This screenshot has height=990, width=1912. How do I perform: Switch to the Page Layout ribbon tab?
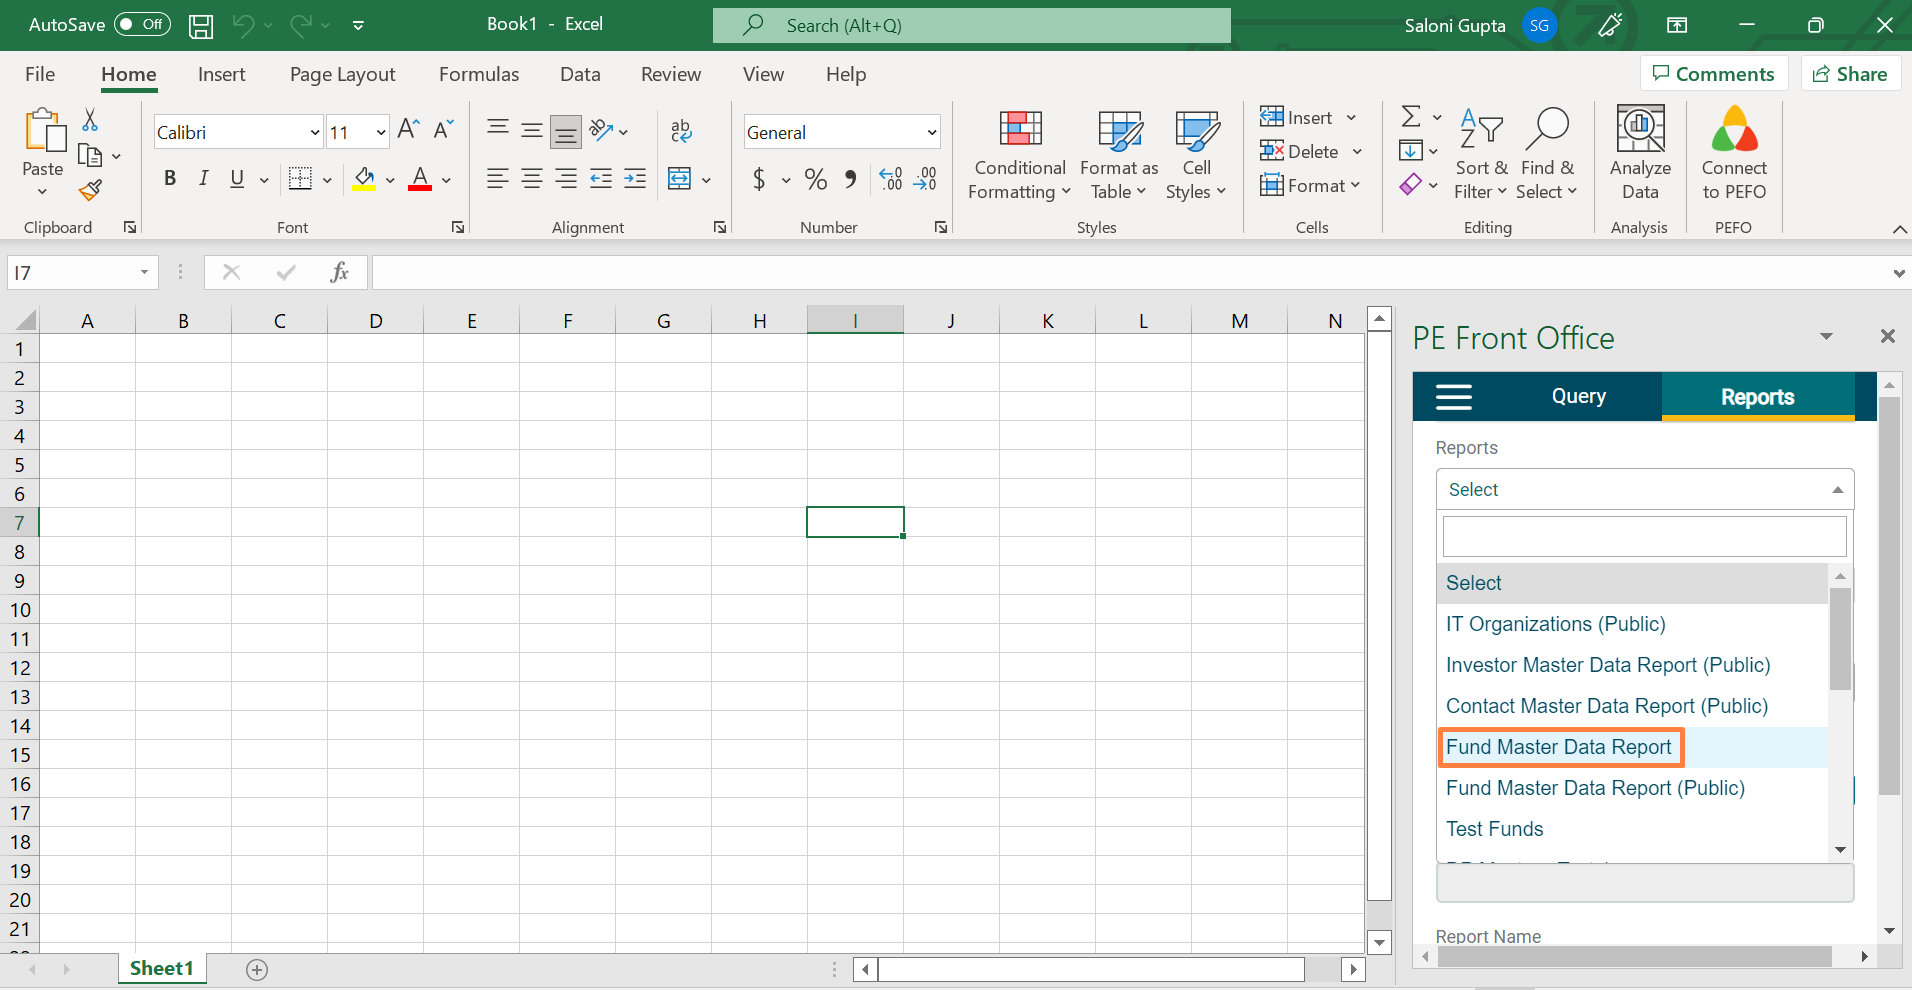(342, 75)
